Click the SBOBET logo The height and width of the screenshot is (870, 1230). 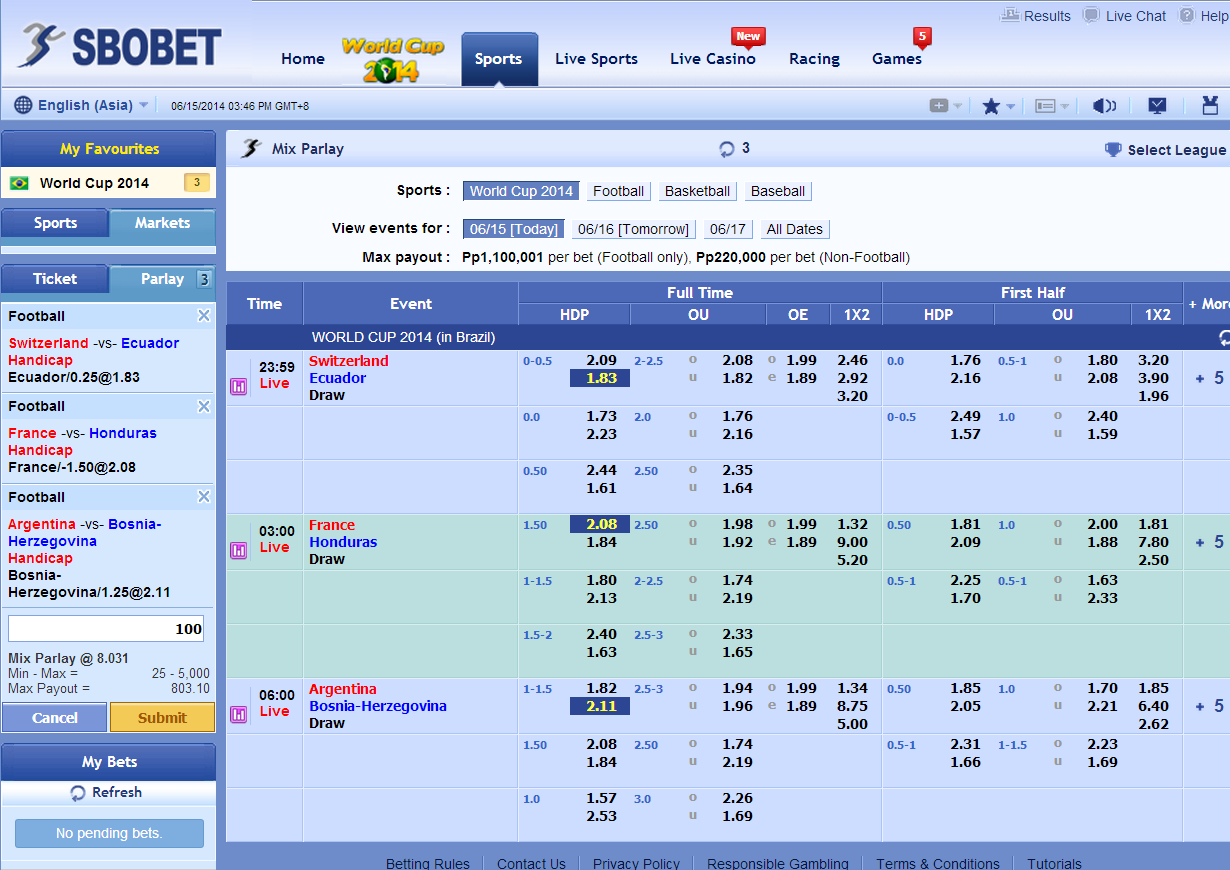(x=120, y=46)
